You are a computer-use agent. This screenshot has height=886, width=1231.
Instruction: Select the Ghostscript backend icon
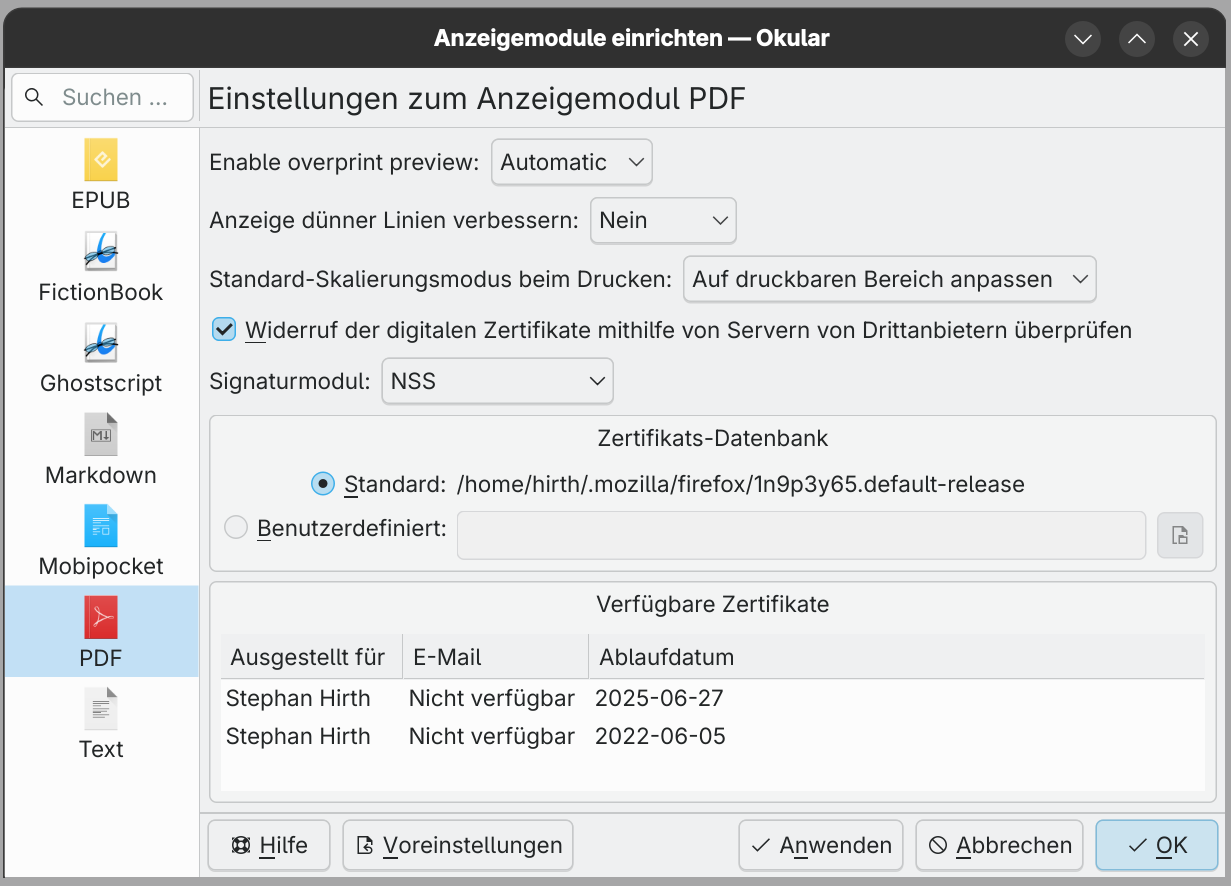coord(101,343)
